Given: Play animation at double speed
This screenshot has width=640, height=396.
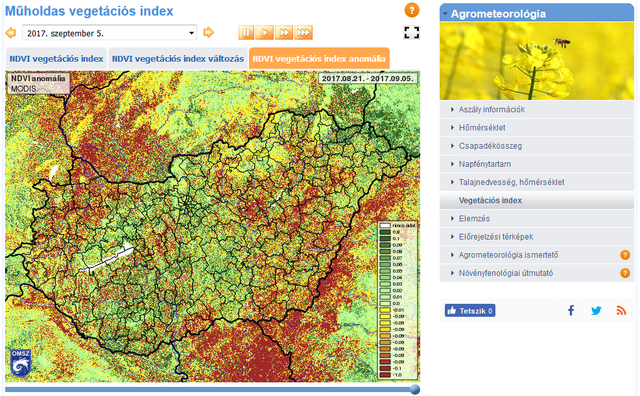Looking at the screenshot, I should (x=284, y=33).
